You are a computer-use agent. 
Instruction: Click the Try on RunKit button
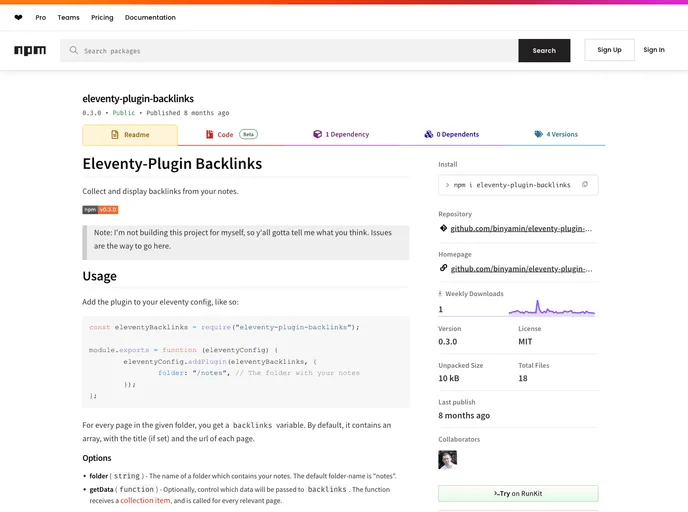pyautogui.click(x=518, y=494)
